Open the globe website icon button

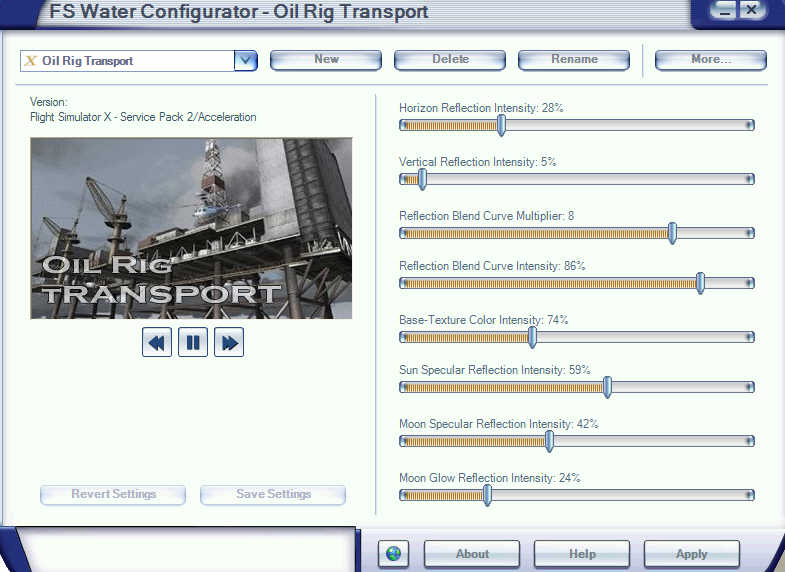coord(394,554)
